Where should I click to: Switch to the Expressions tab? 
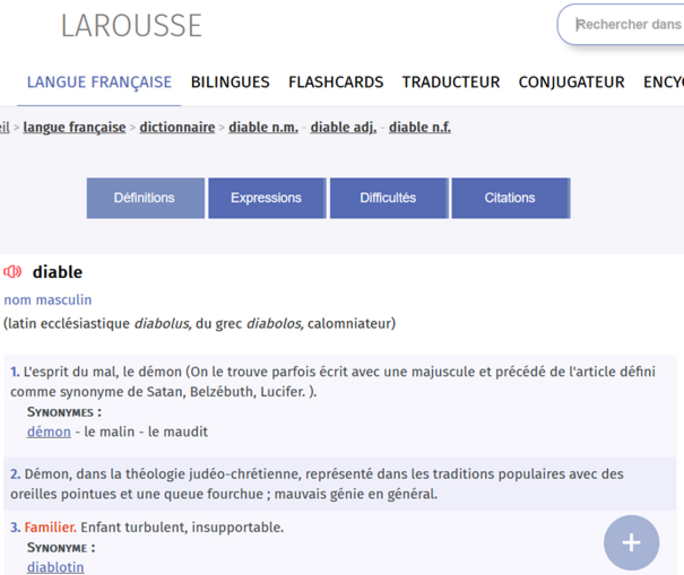click(267, 198)
